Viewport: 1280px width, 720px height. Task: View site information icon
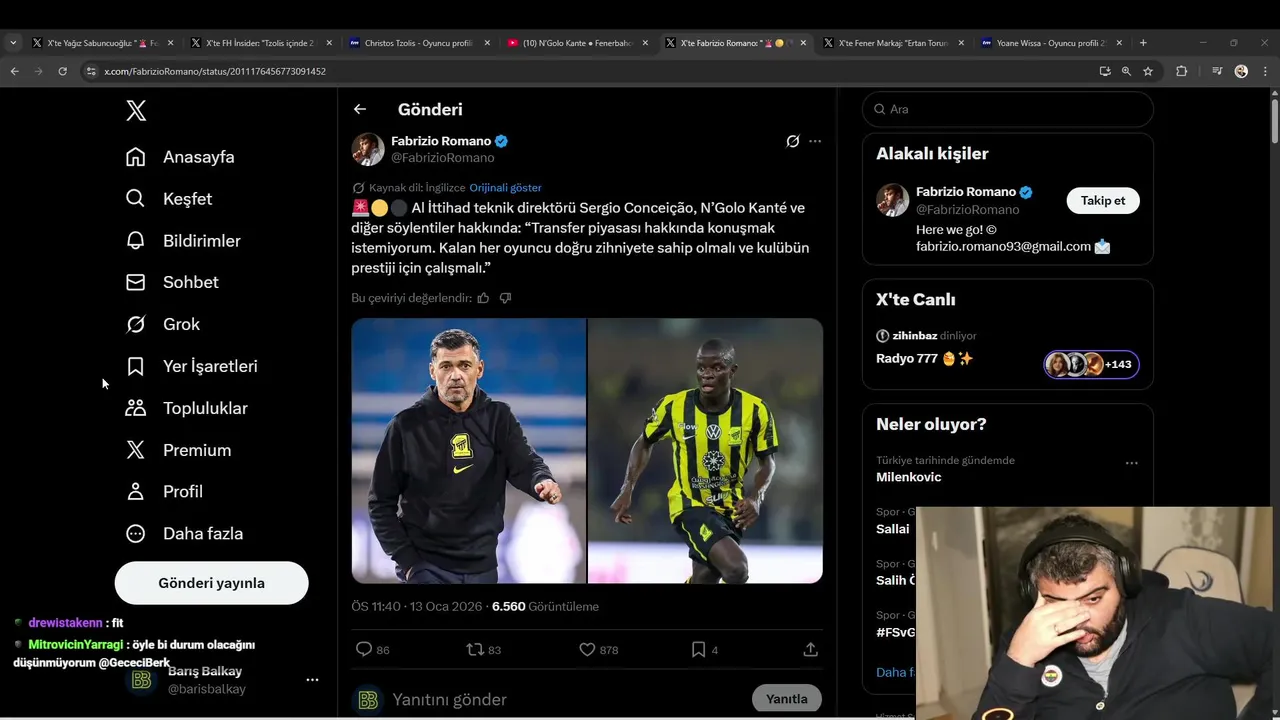[91, 71]
